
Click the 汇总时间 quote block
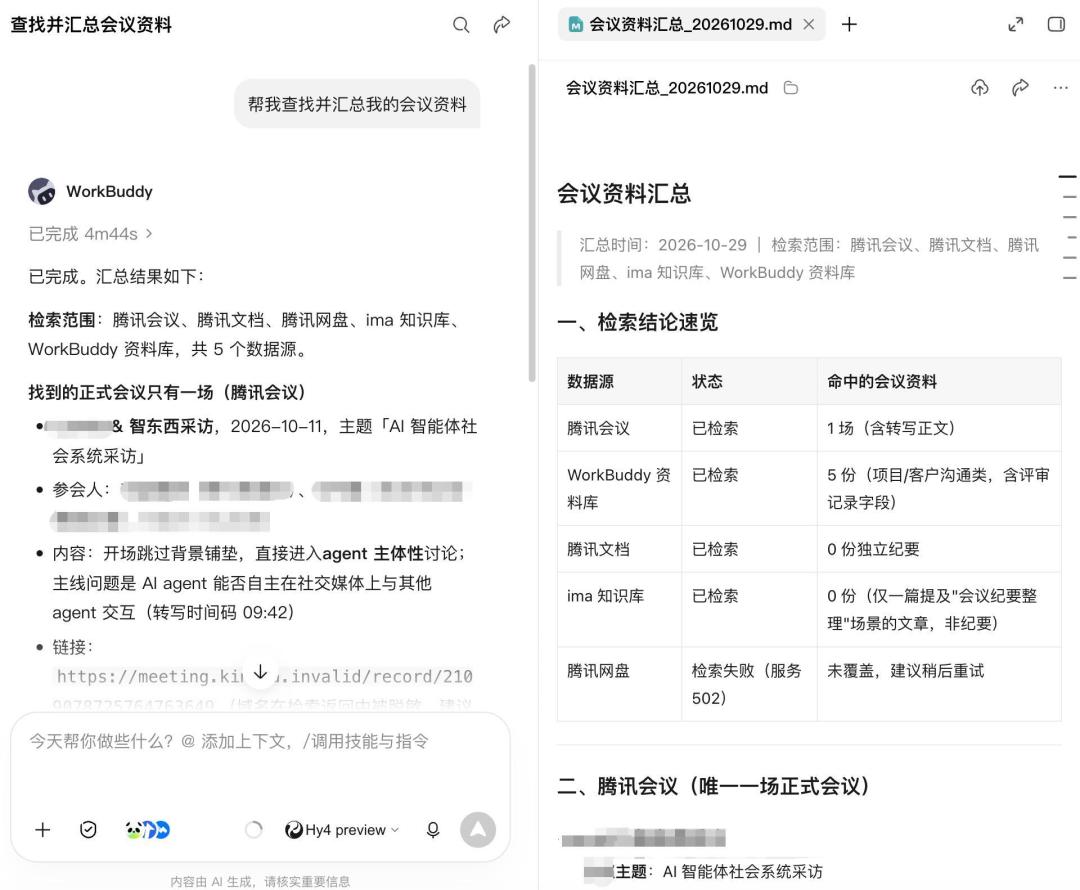[x=809, y=258]
